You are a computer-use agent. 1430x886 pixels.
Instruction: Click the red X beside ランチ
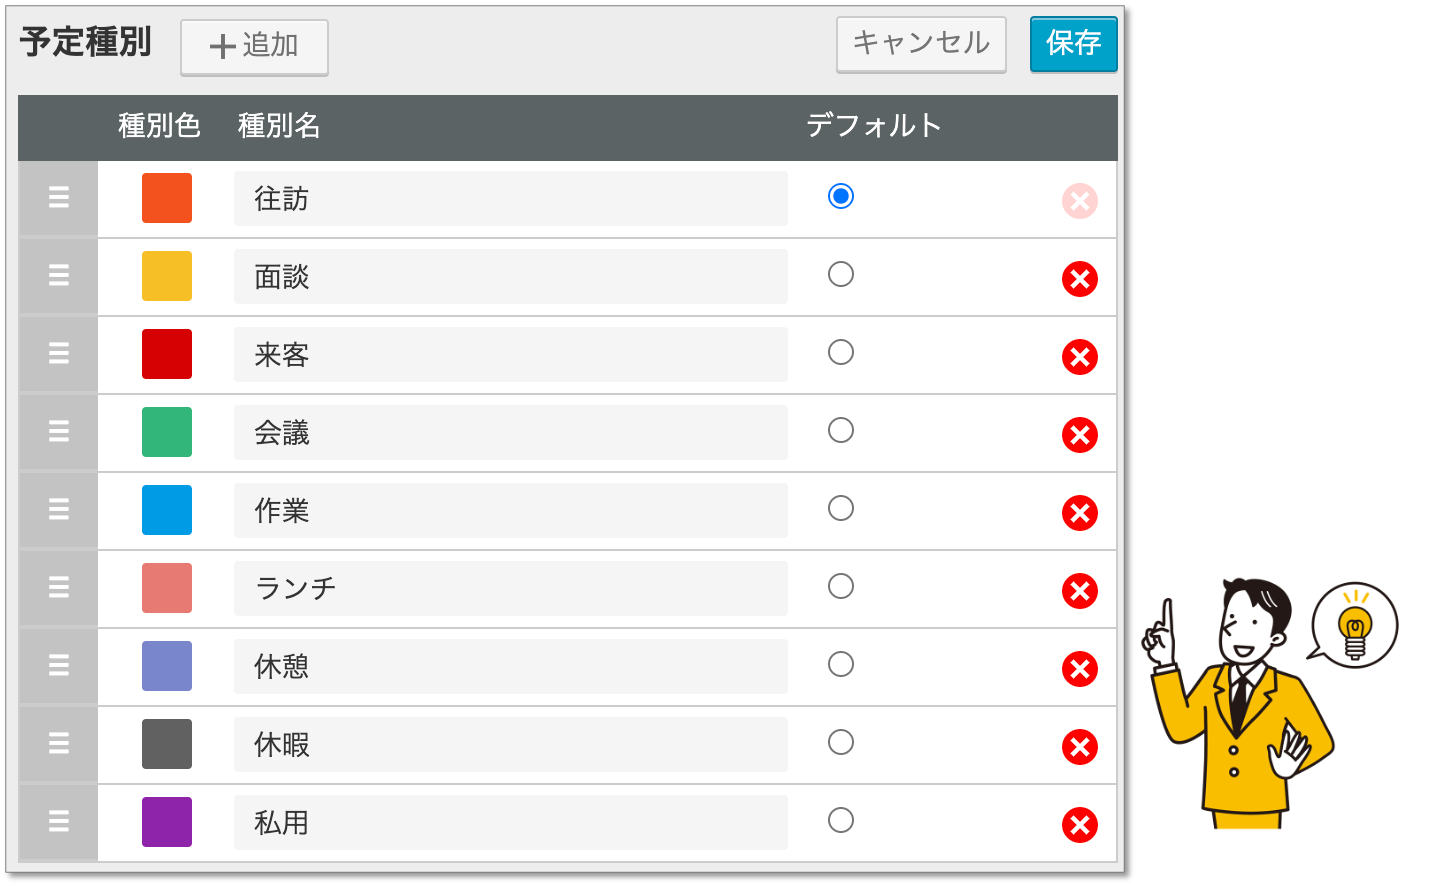1079,591
